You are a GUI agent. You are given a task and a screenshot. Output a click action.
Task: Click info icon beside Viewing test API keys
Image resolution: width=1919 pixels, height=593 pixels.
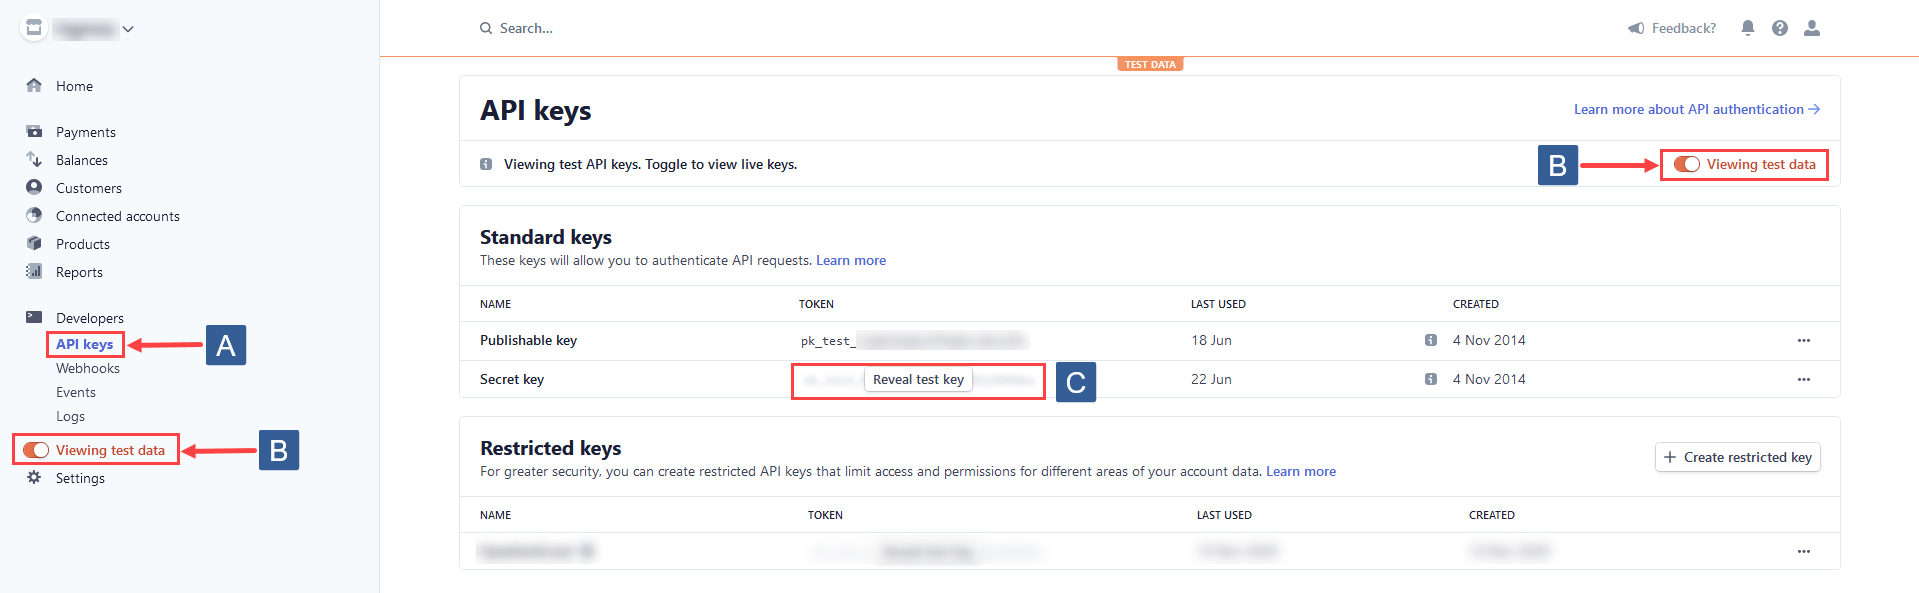tap(486, 164)
